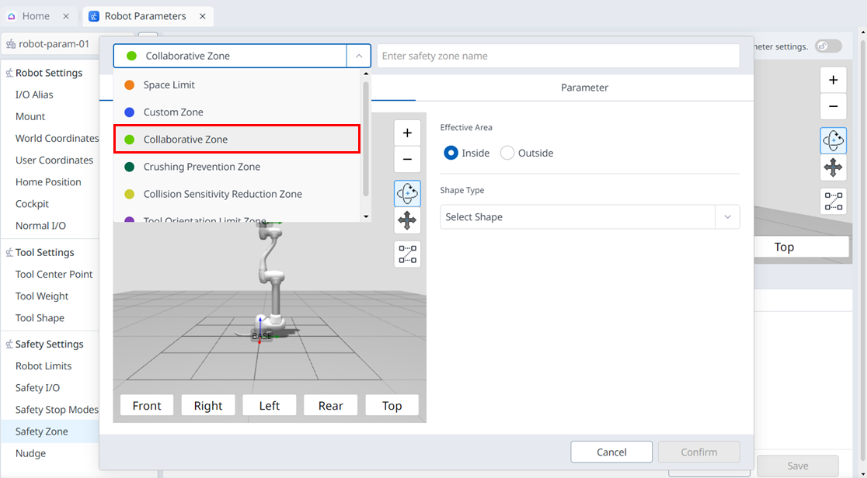
Task: Select the Outside effective area option
Action: click(507, 153)
